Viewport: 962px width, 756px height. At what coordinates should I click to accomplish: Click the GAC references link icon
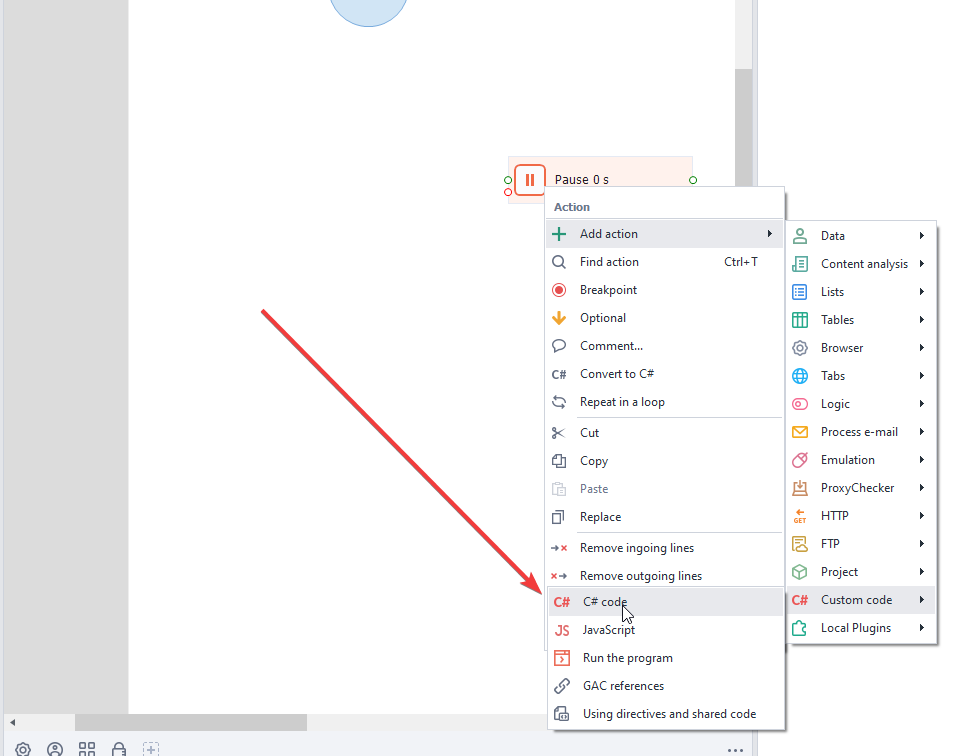562,686
